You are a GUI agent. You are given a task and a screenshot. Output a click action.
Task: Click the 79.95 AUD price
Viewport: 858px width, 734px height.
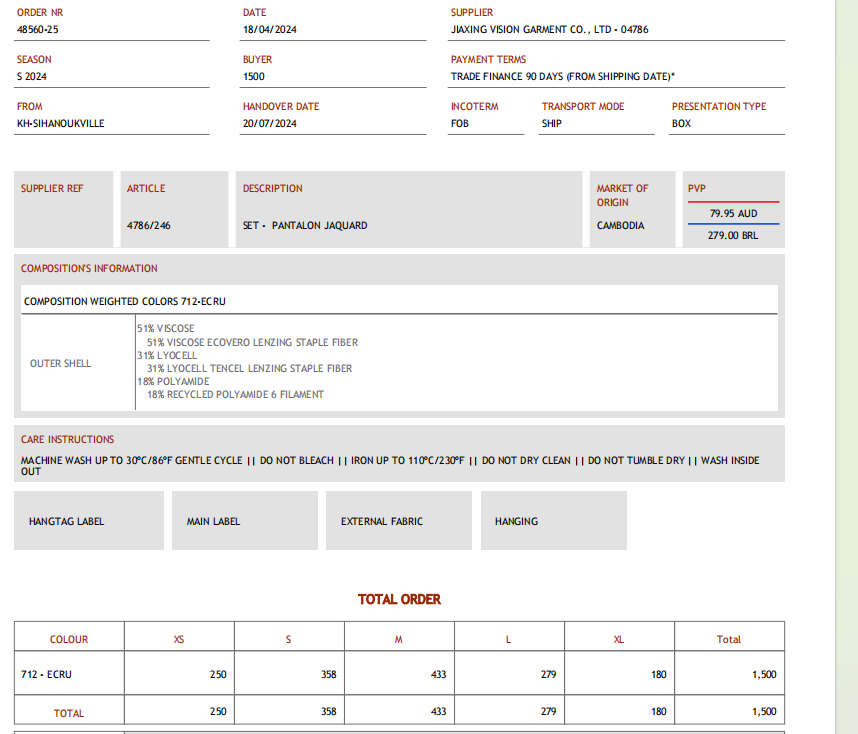pyautogui.click(x=733, y=214)
